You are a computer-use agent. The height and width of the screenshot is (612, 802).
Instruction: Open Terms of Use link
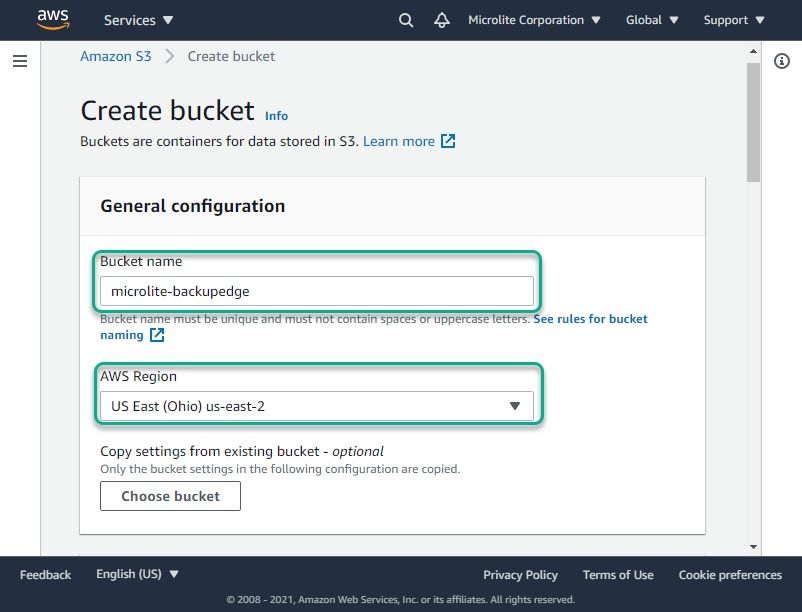click(x=618, y=575)
